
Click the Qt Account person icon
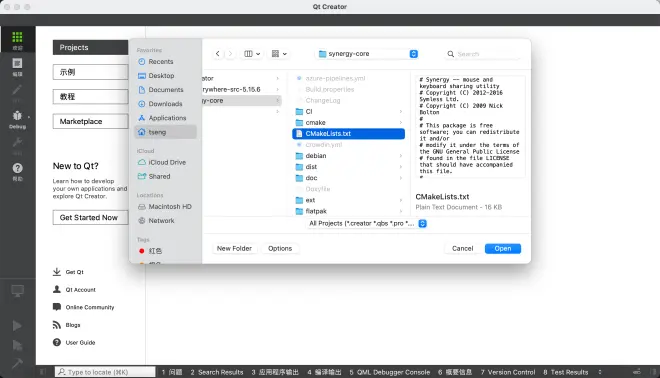pyautogui.click(x=57, y=289)
